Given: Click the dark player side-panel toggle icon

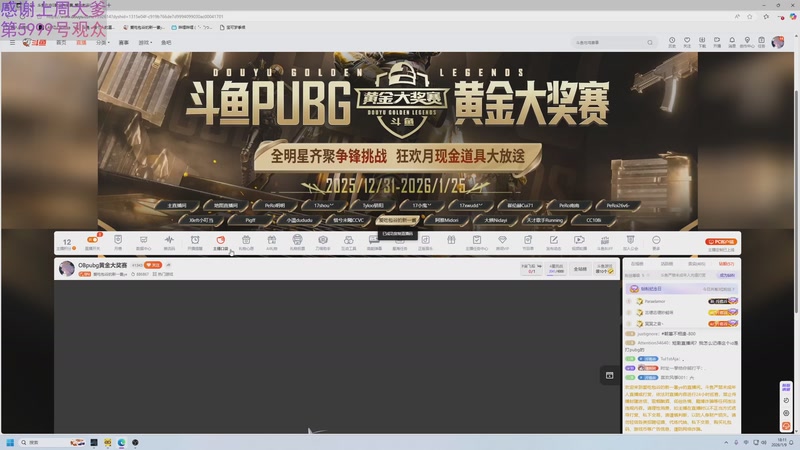Looking at the screenshot, I should tap(609, 375).
